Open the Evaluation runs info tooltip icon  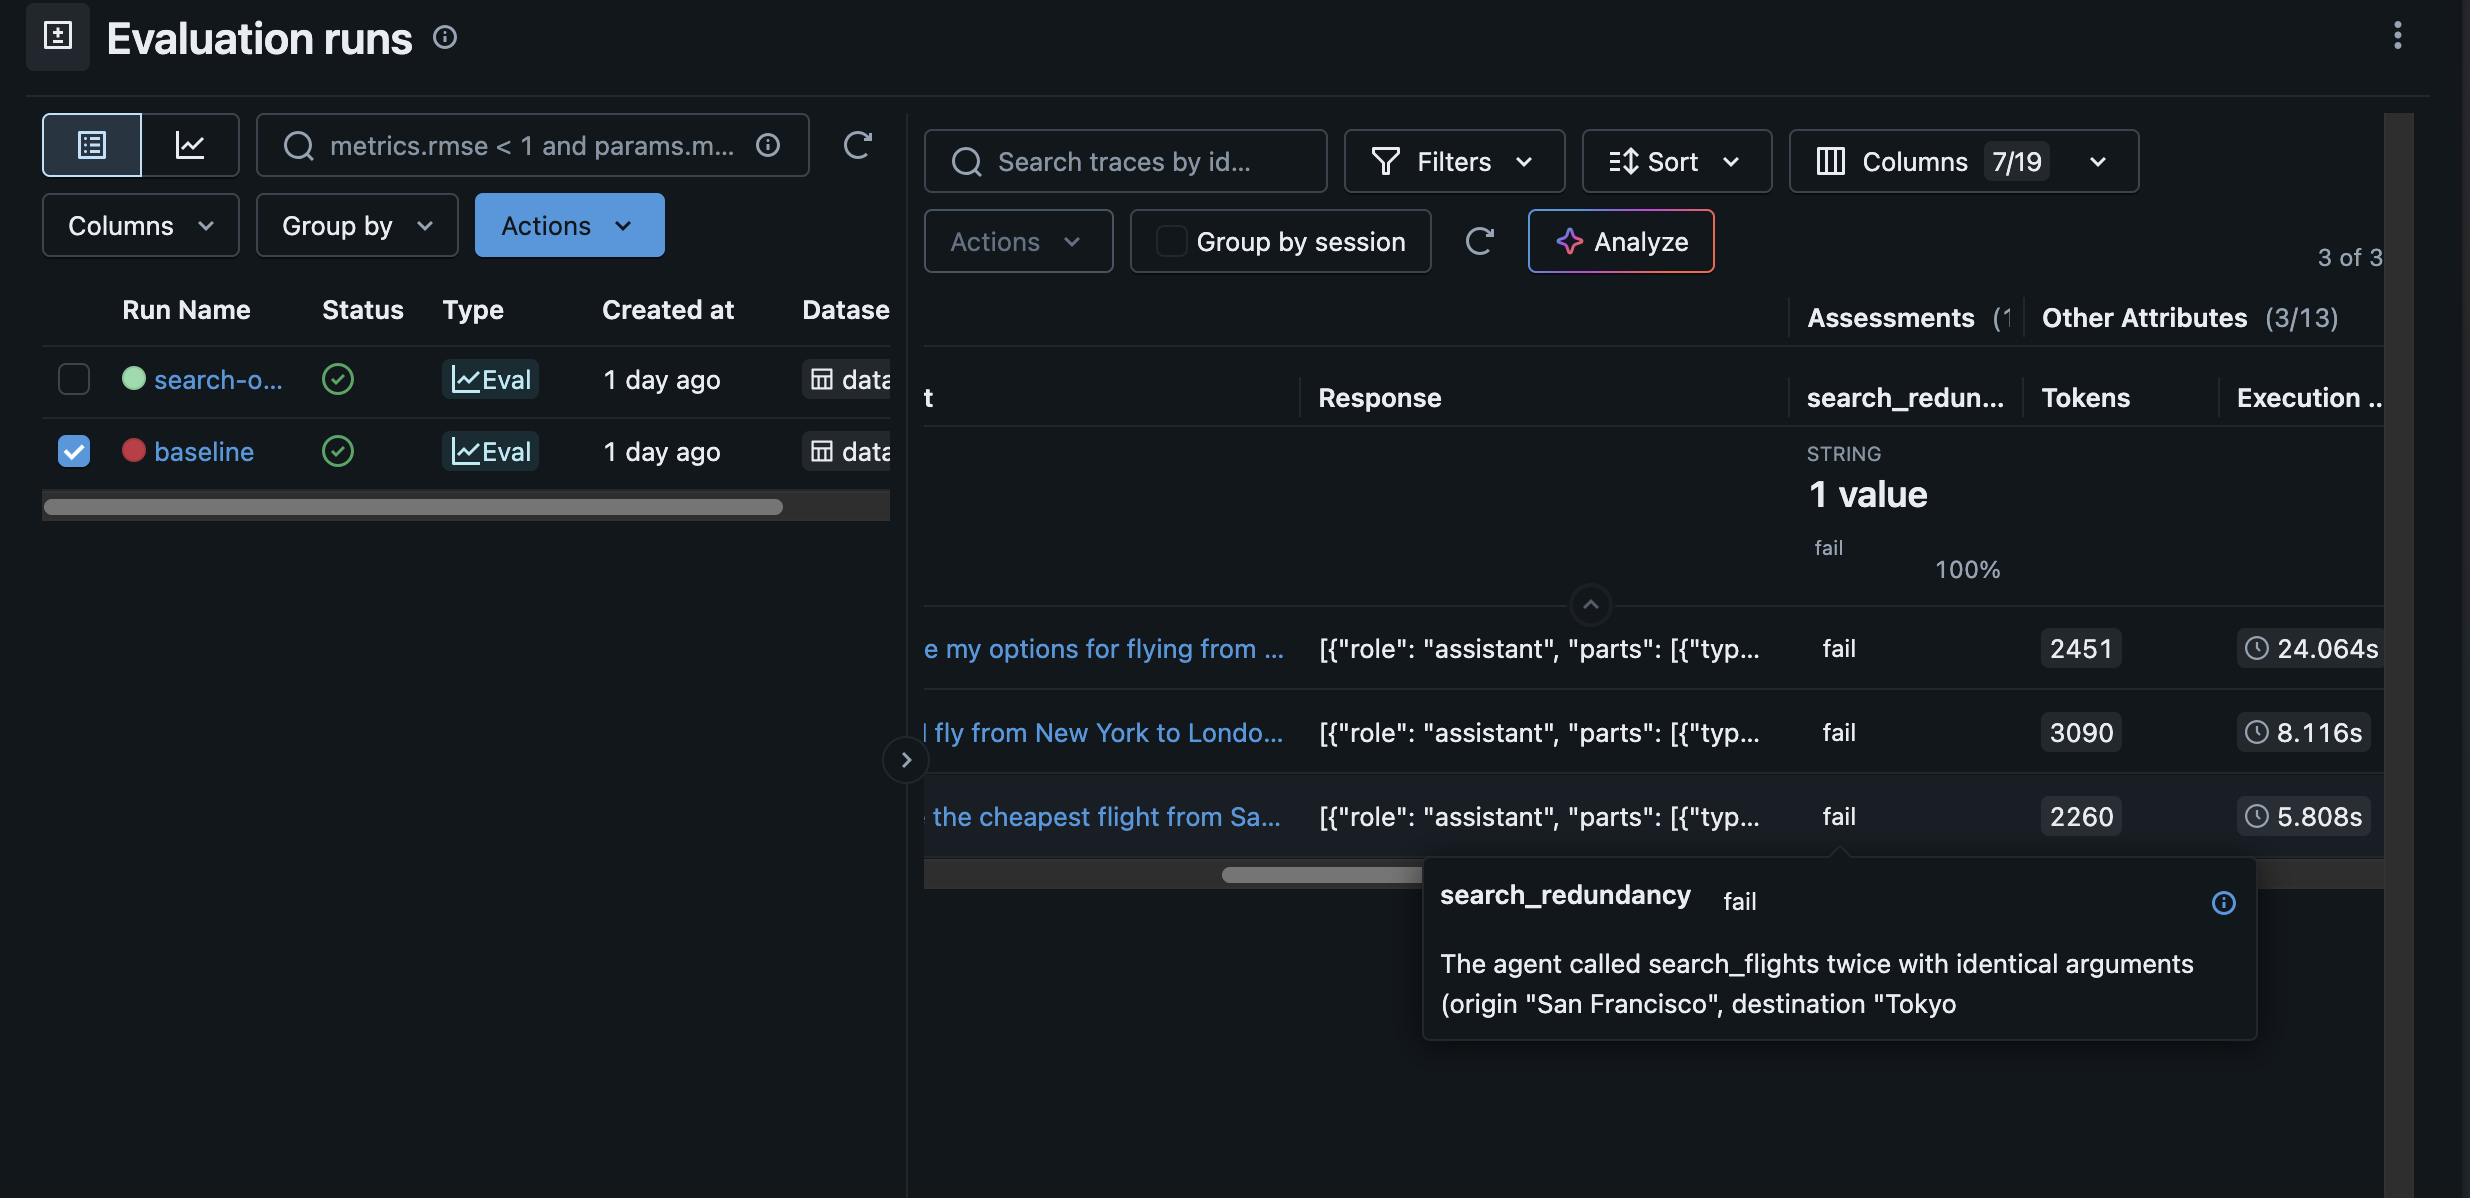pyautogui.click(x=445, y=38)
